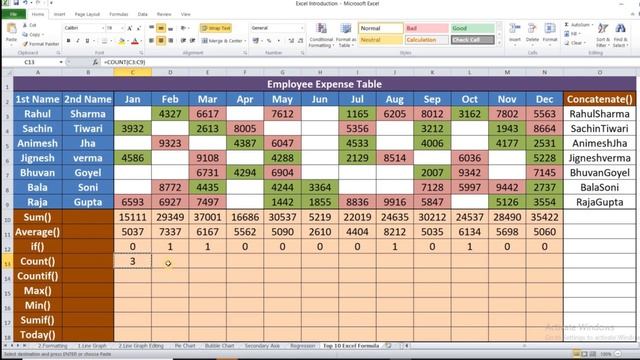Apply the Good cell style
The image size is (640, 360).
pyautogui.click(x=472, y=28)
